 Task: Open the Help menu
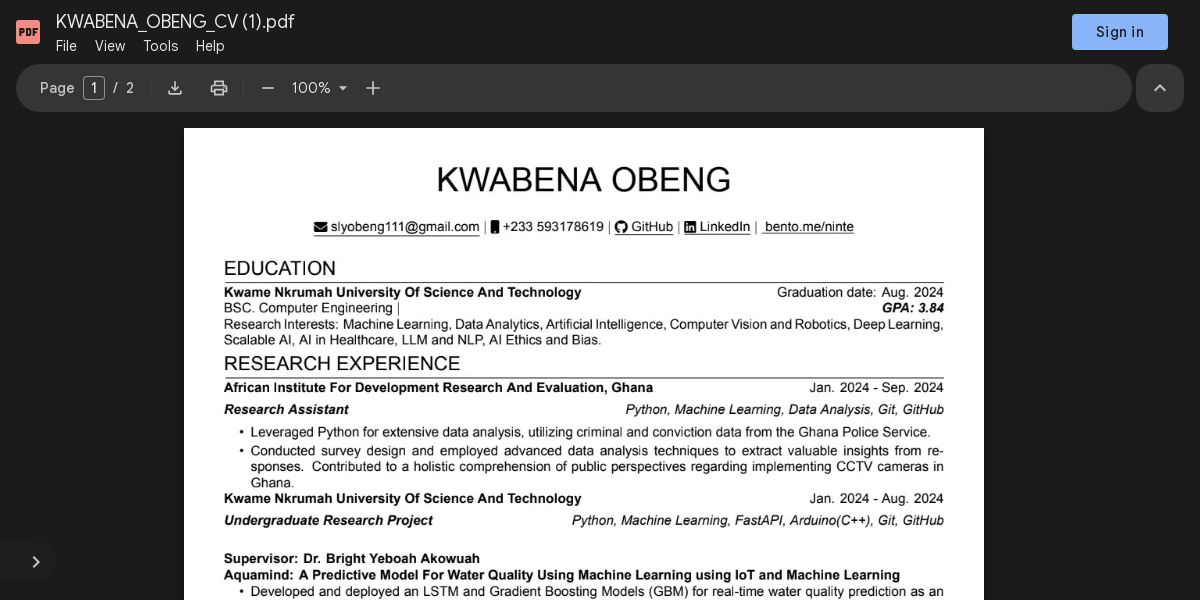[210, 46]
